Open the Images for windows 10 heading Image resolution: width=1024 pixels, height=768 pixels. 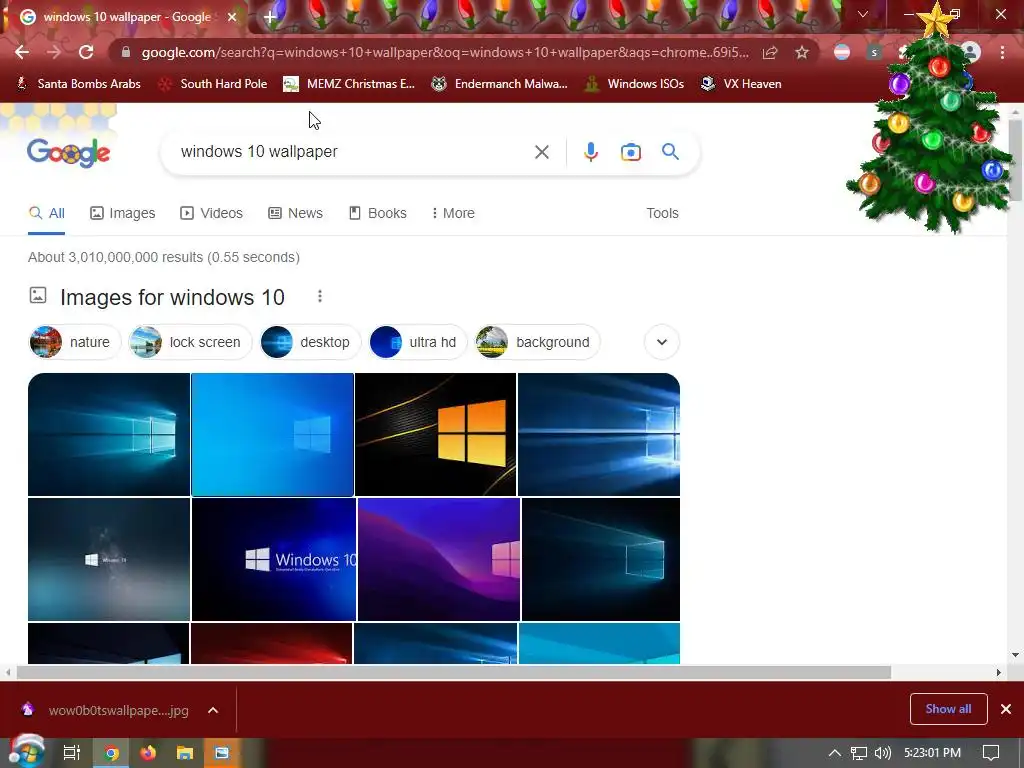pyautogui.click(x=172, y=298)
